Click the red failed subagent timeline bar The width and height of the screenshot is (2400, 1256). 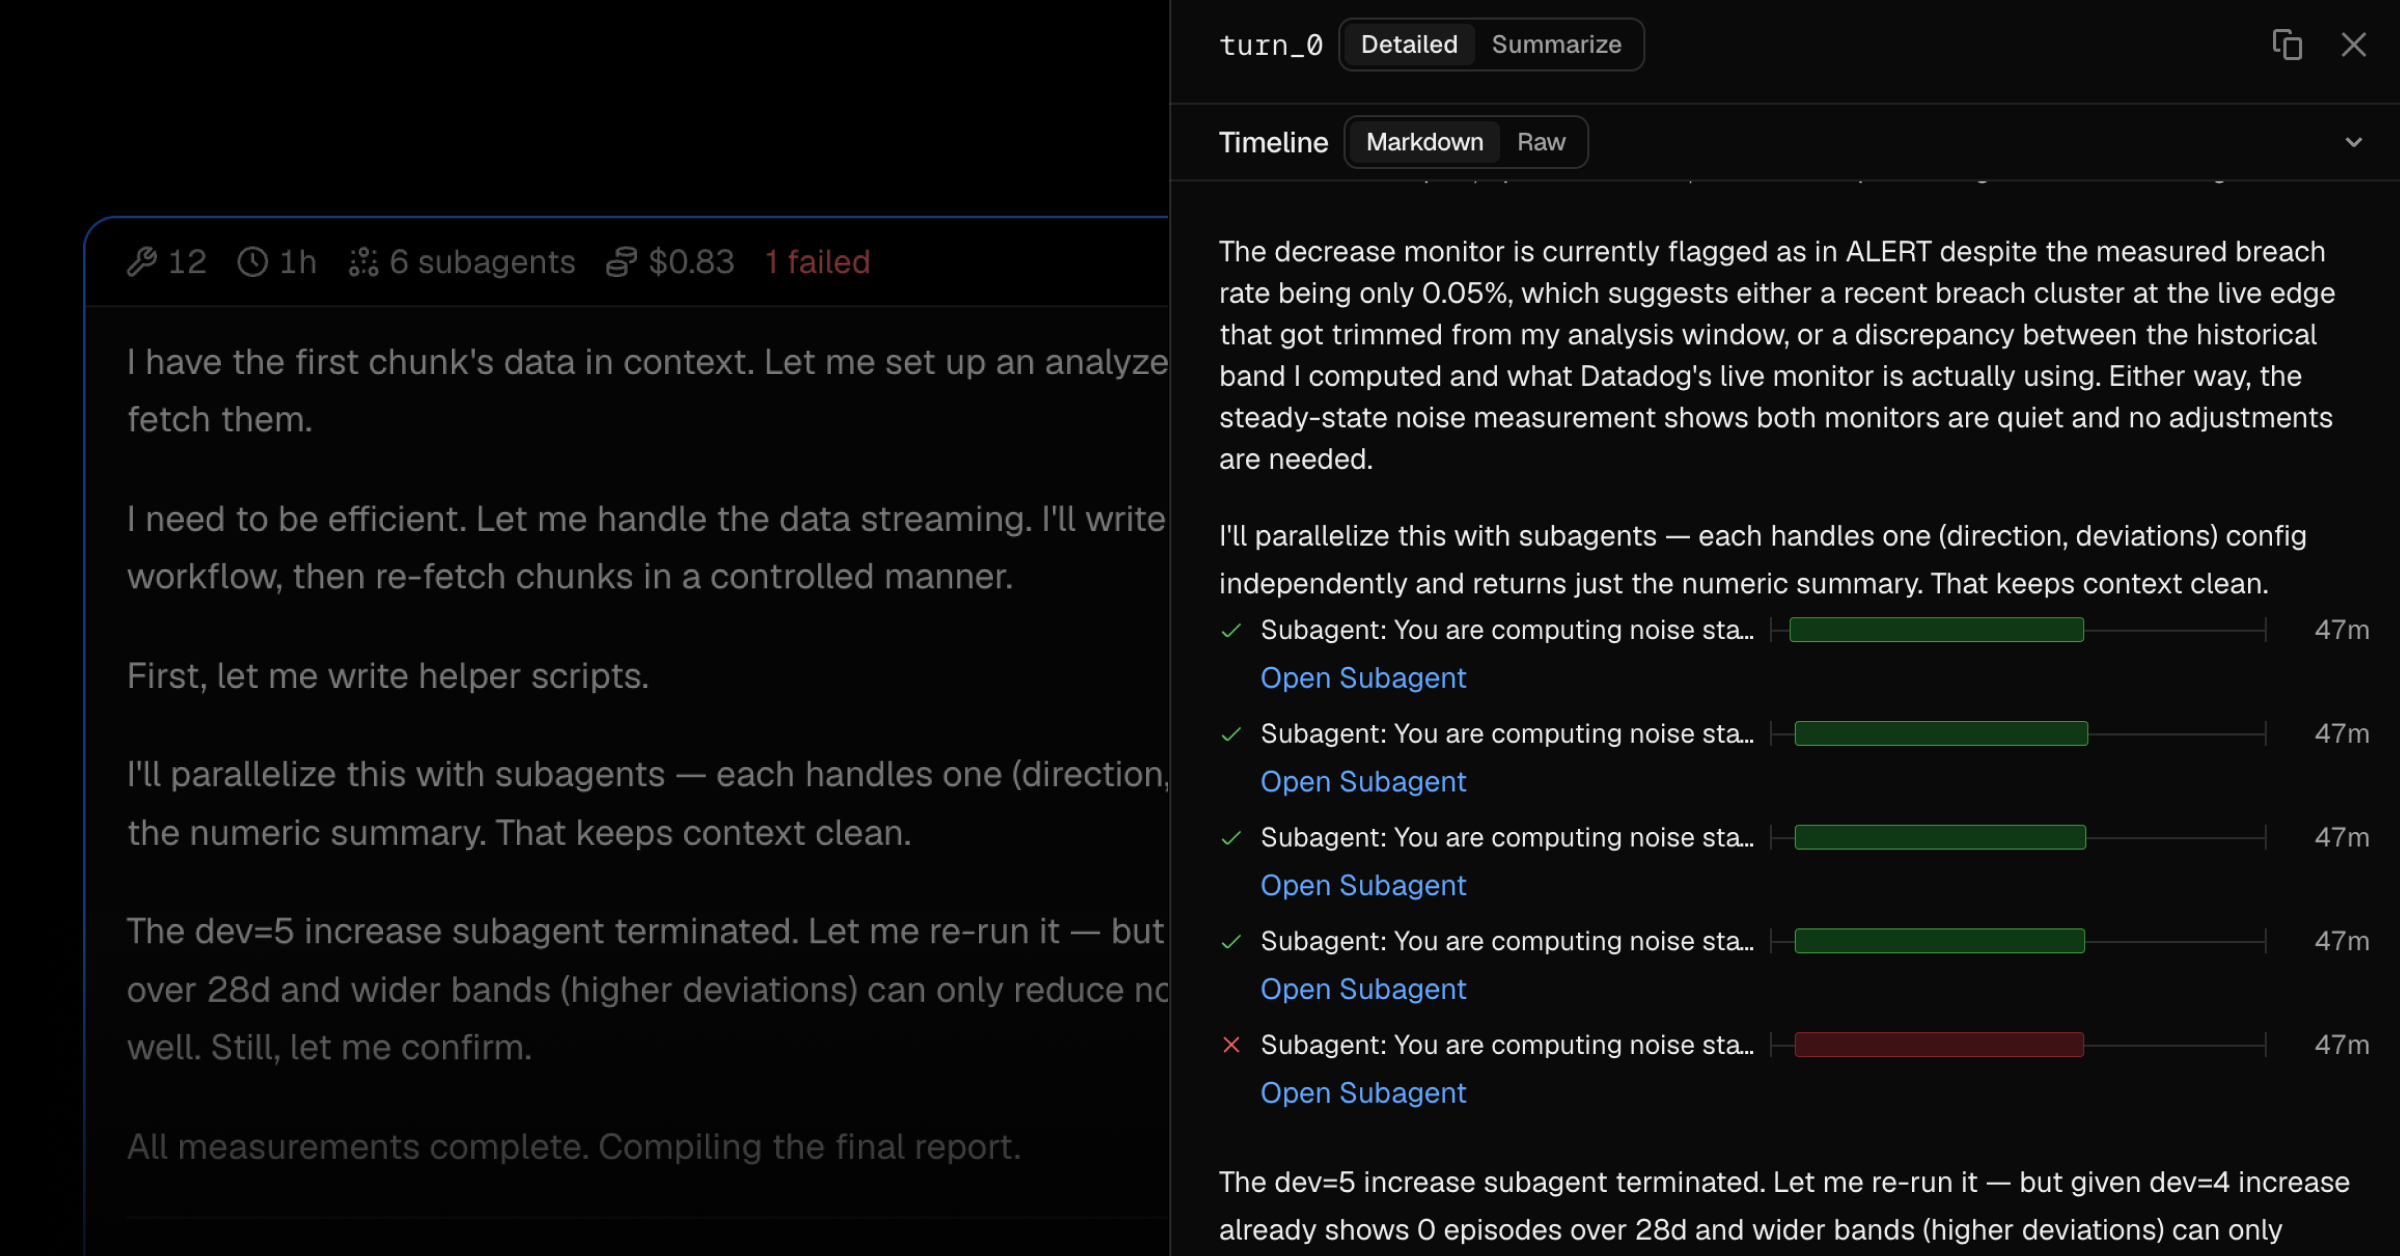tap(1939, 1045)
